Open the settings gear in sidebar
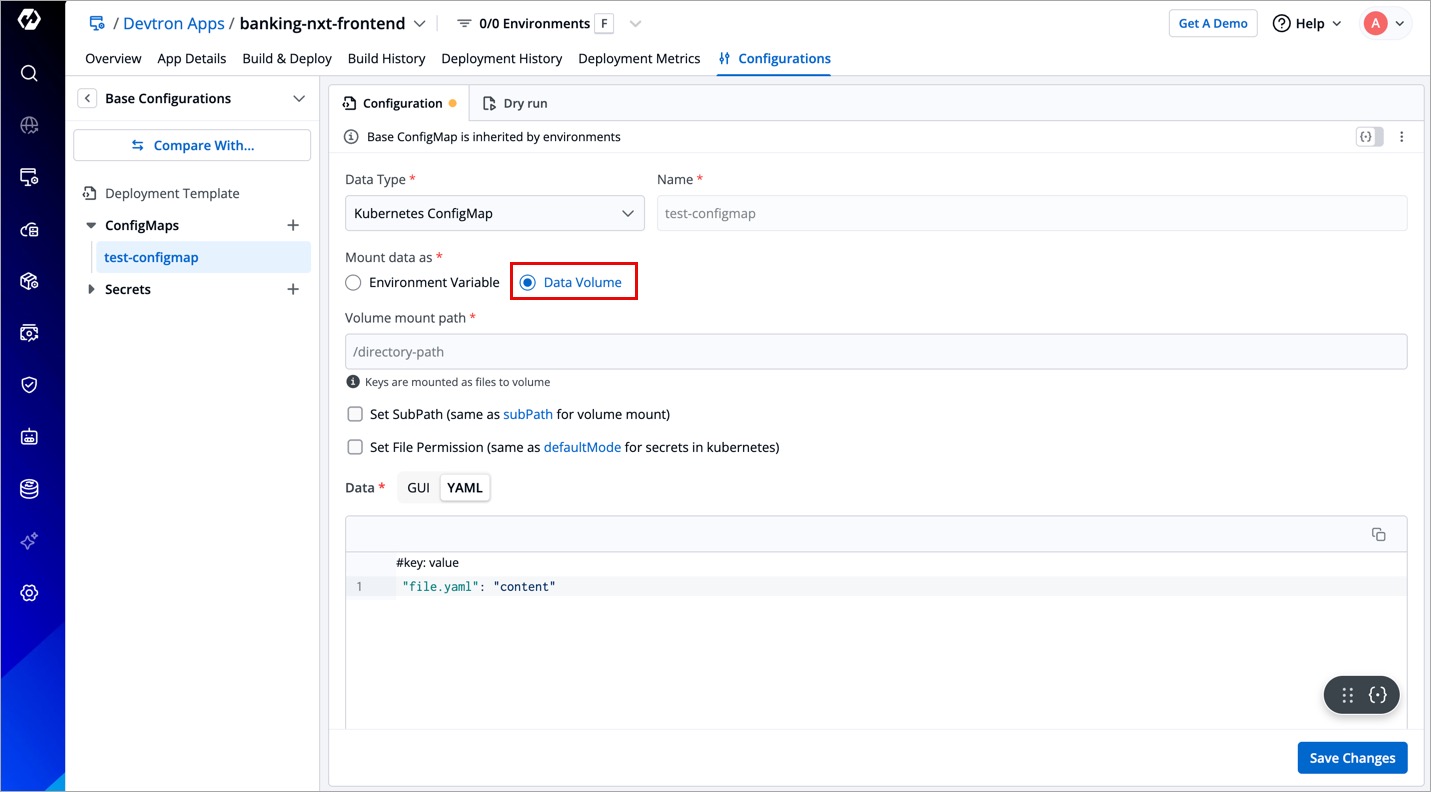 point(29,593)
